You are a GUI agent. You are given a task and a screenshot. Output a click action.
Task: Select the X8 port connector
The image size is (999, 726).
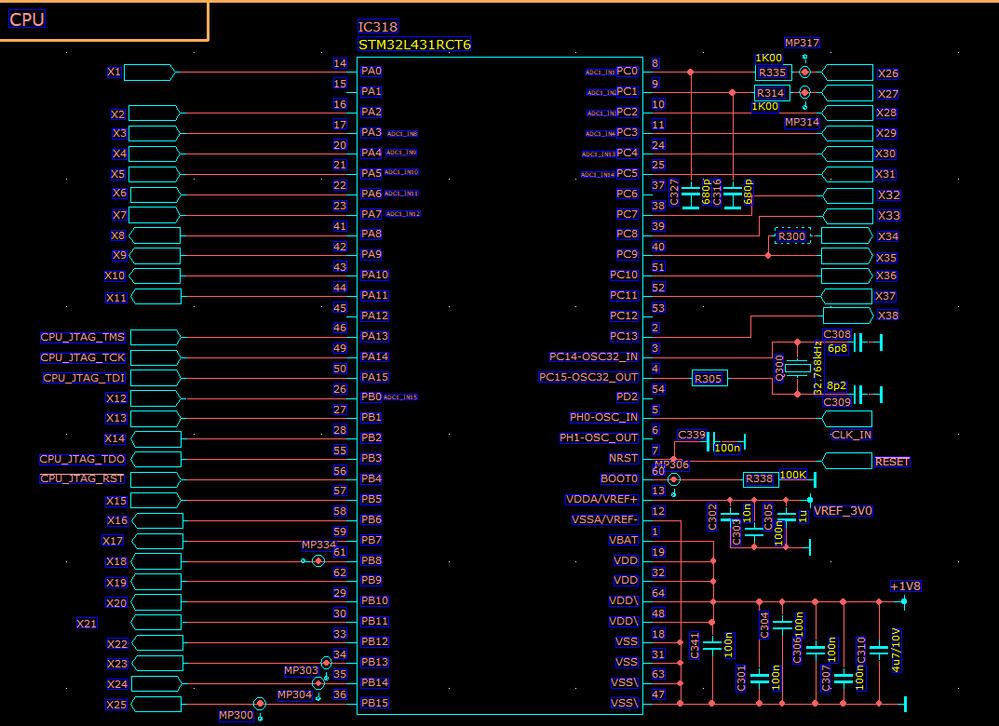click(155, 236)
